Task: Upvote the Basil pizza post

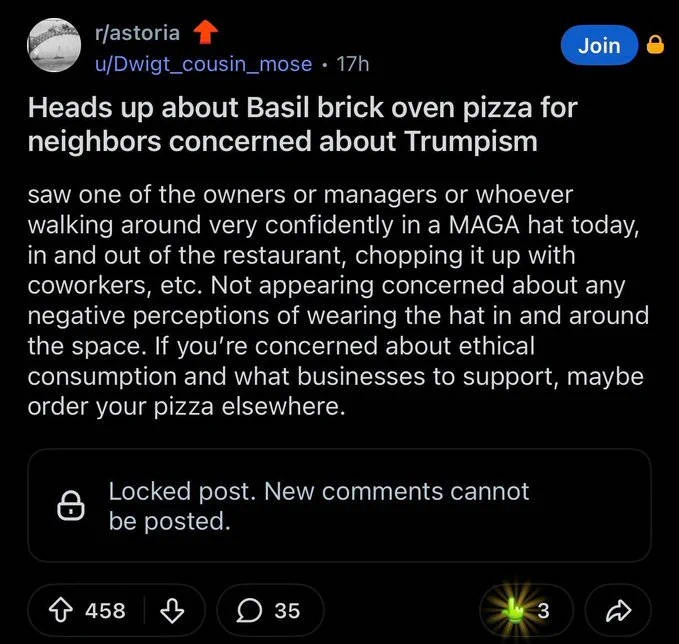Action: tap(60, 611)
